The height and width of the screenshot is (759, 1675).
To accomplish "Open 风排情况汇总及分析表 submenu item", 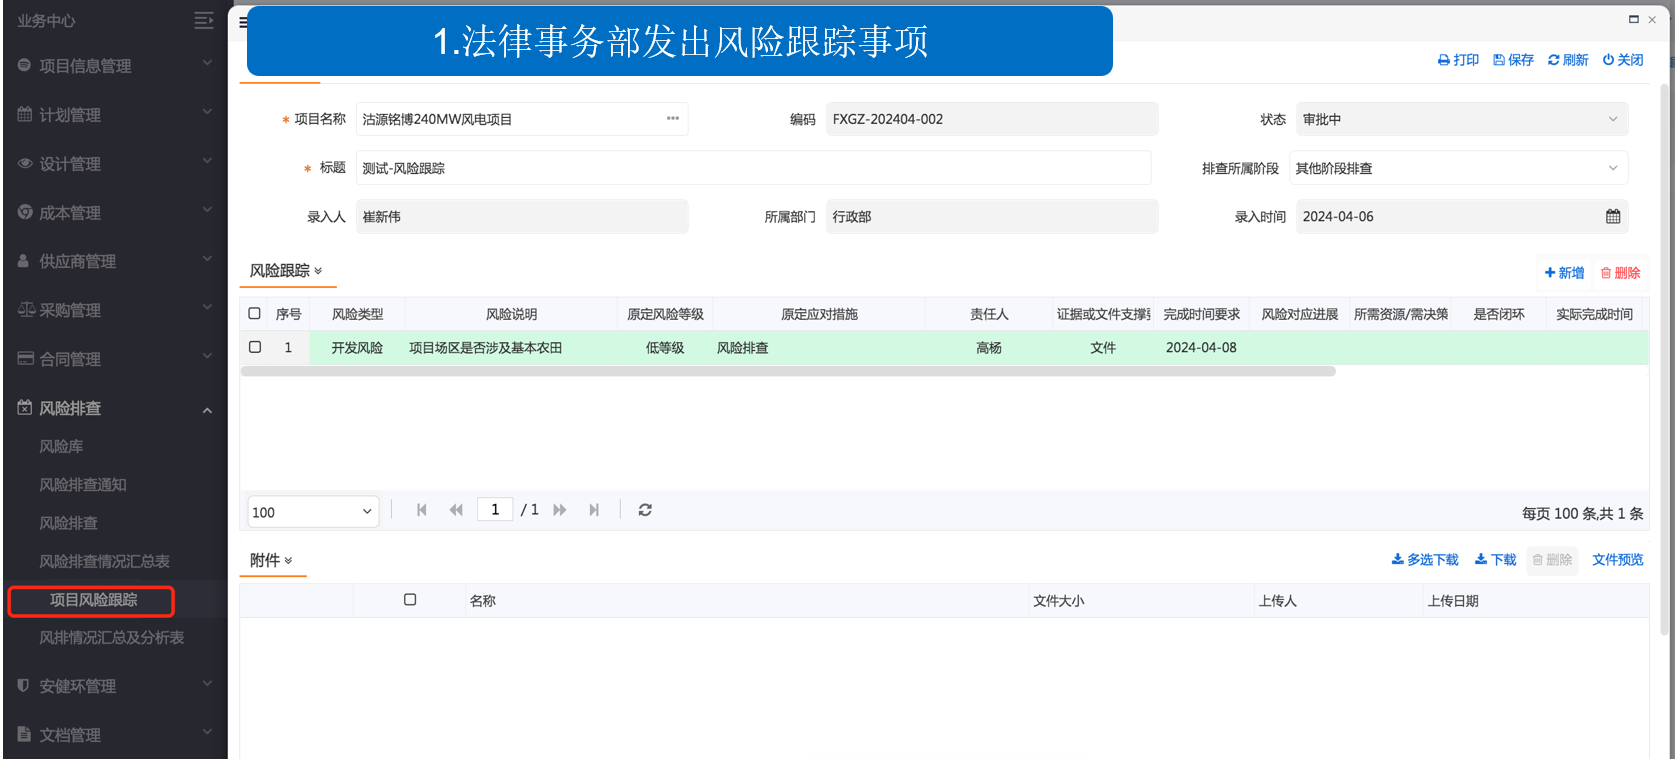I will point(111,638).
